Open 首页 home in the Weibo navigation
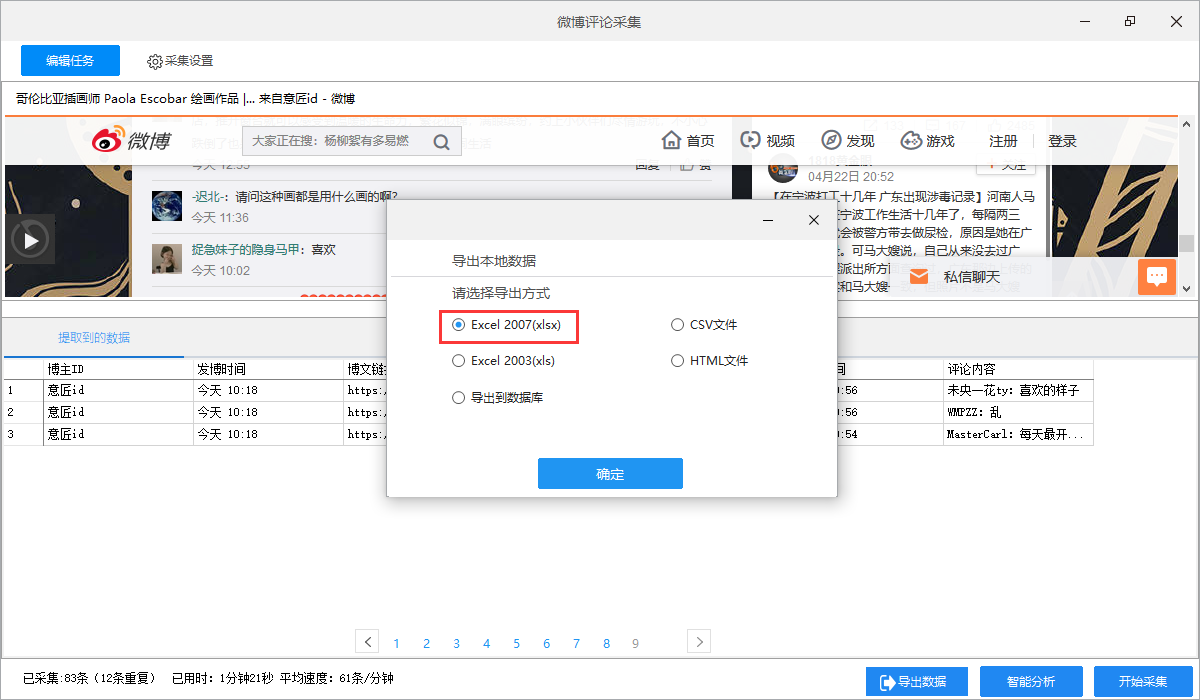 tap(688, 141)
